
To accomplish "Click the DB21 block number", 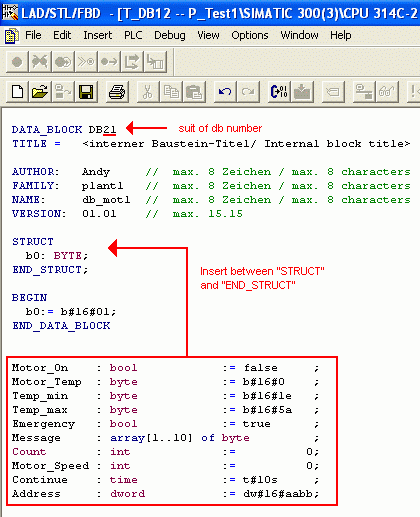I will click(102, 129).
